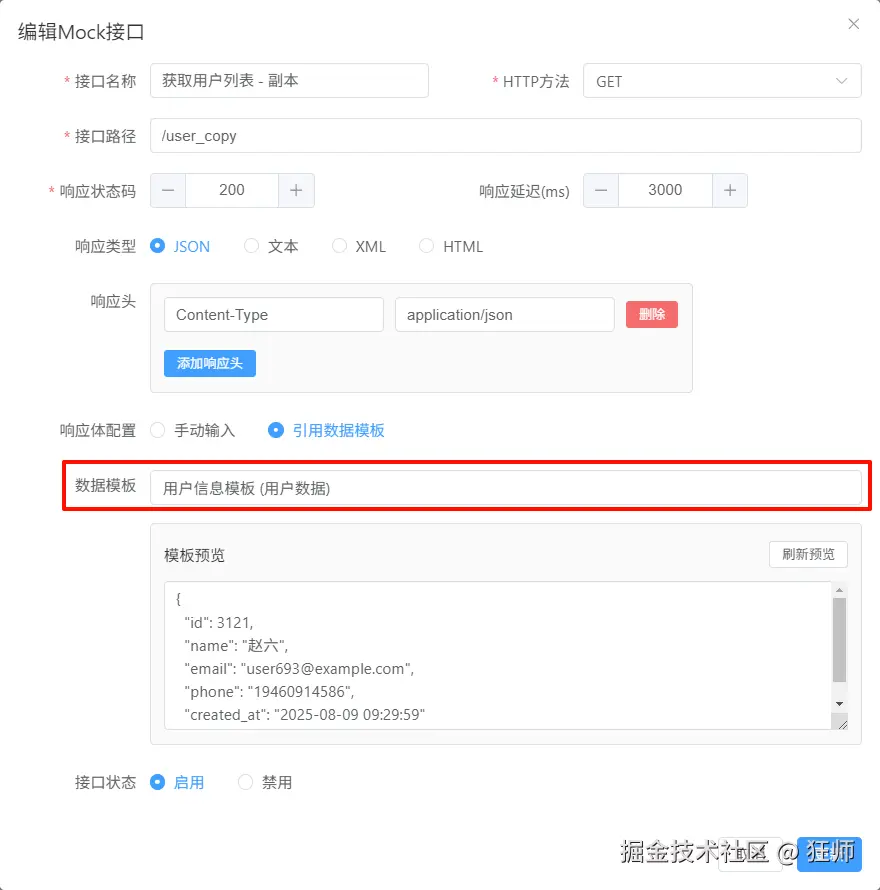This screenshot has height=890, width=880.
Task: Increase response delay with plus icon
Action: [x=730, y=190]
